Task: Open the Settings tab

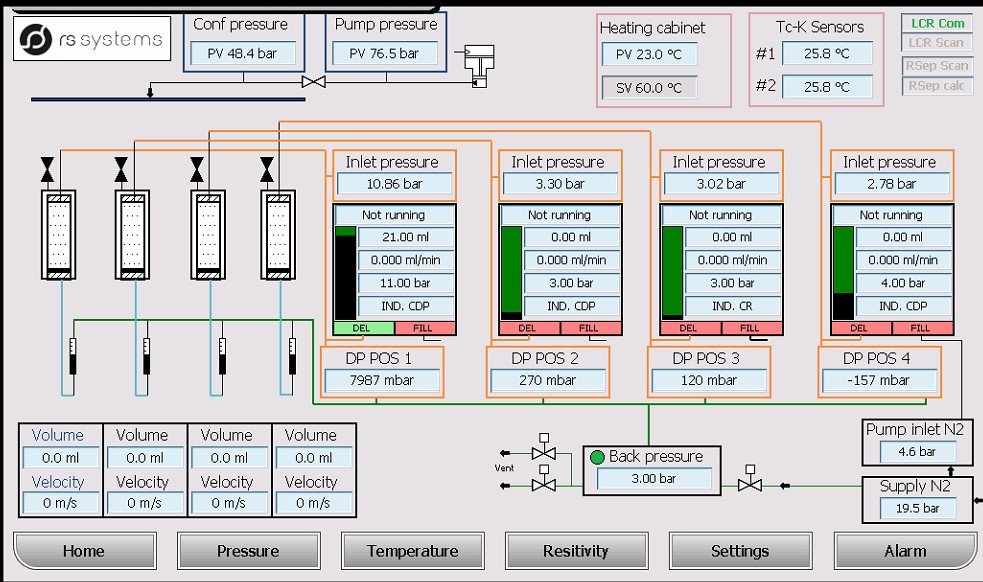Action: [740, 551]
